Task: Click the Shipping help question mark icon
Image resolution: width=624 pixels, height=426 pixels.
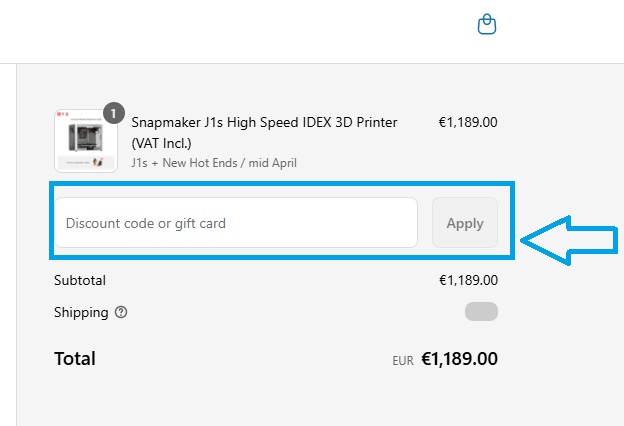Action: [x=121, y=312]
